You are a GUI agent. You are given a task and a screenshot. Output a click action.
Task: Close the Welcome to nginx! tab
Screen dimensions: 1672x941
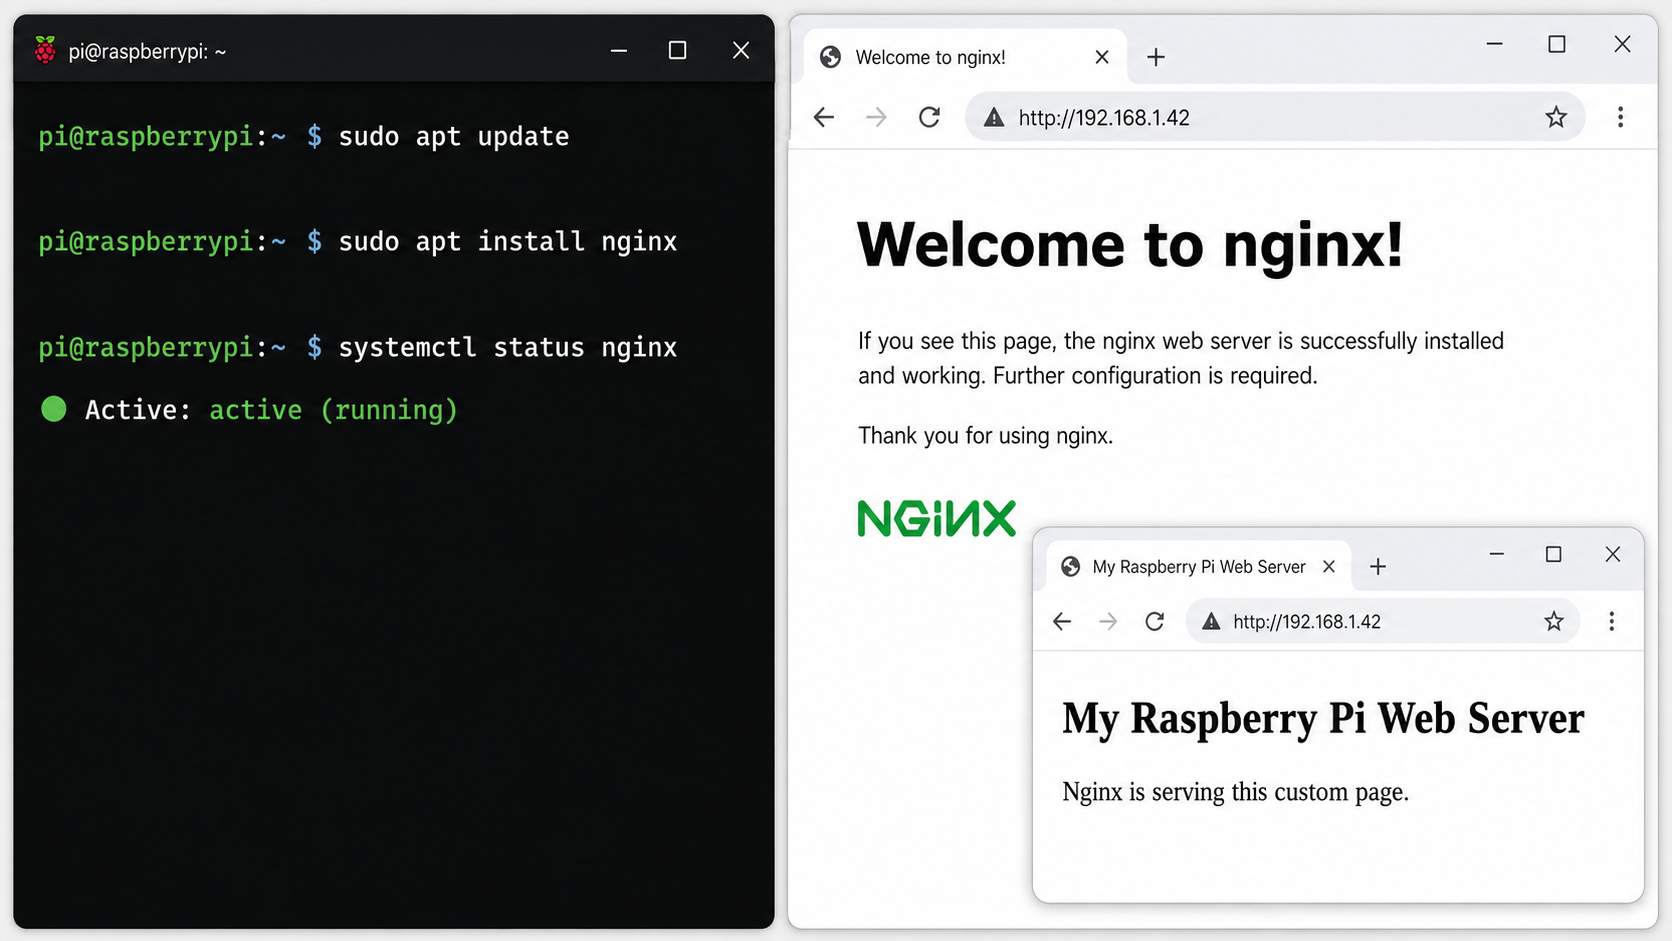pos(1102,57)
